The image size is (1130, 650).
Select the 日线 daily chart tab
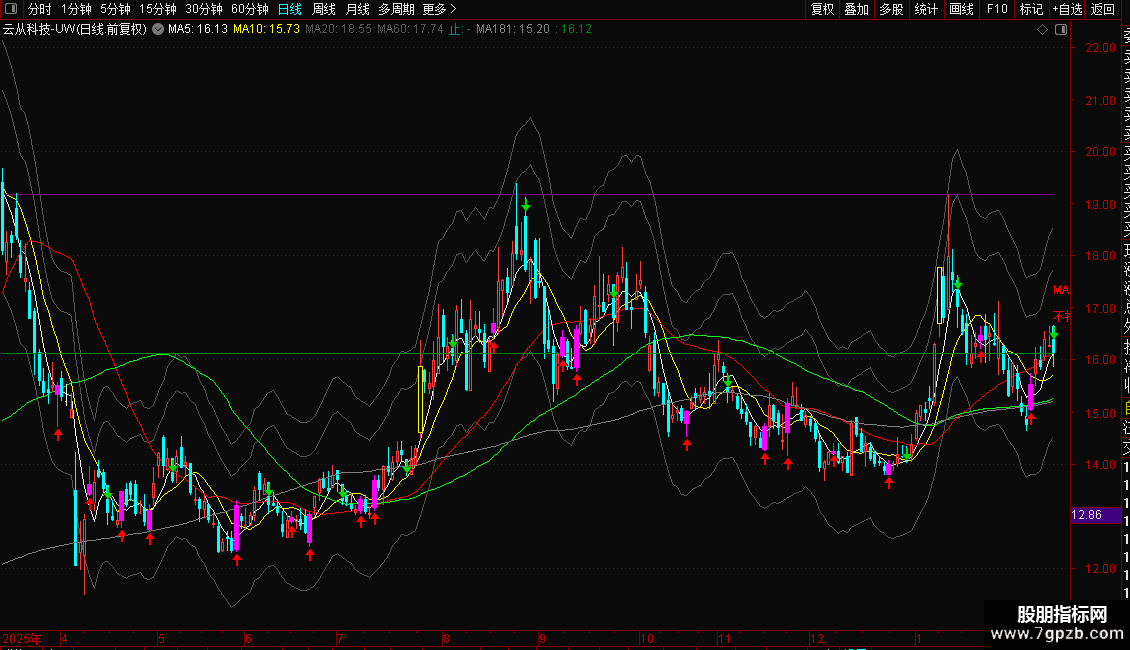coord(290,9)
